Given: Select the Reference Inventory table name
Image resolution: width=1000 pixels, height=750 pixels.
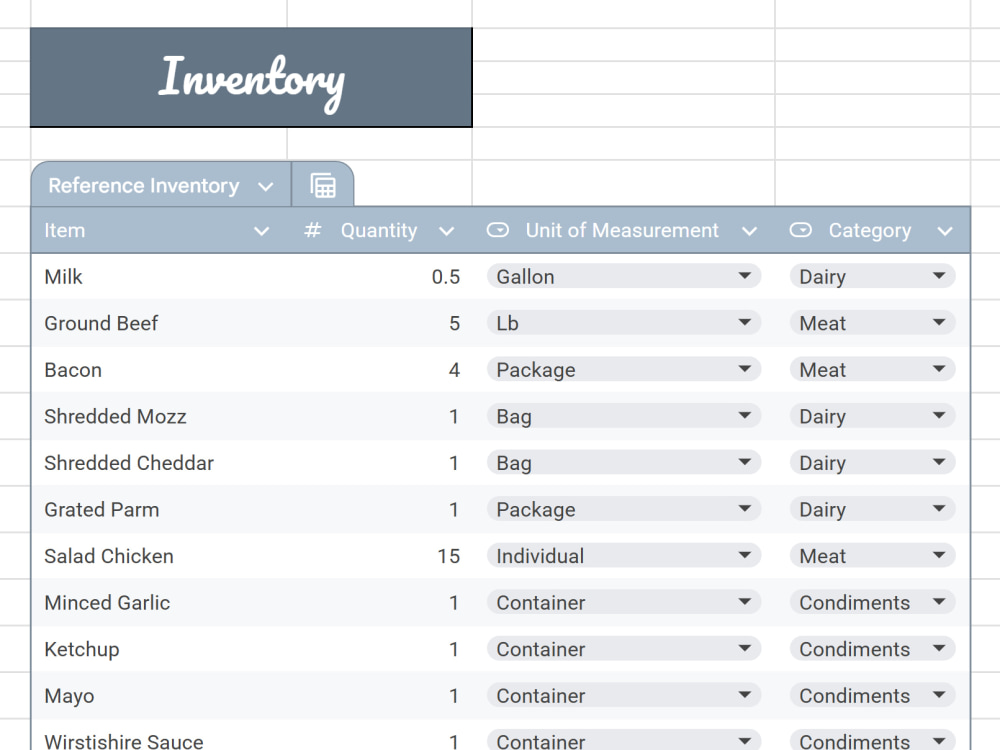Looking at the screenshot, I should pyautogui.click(x=143, y=186).
